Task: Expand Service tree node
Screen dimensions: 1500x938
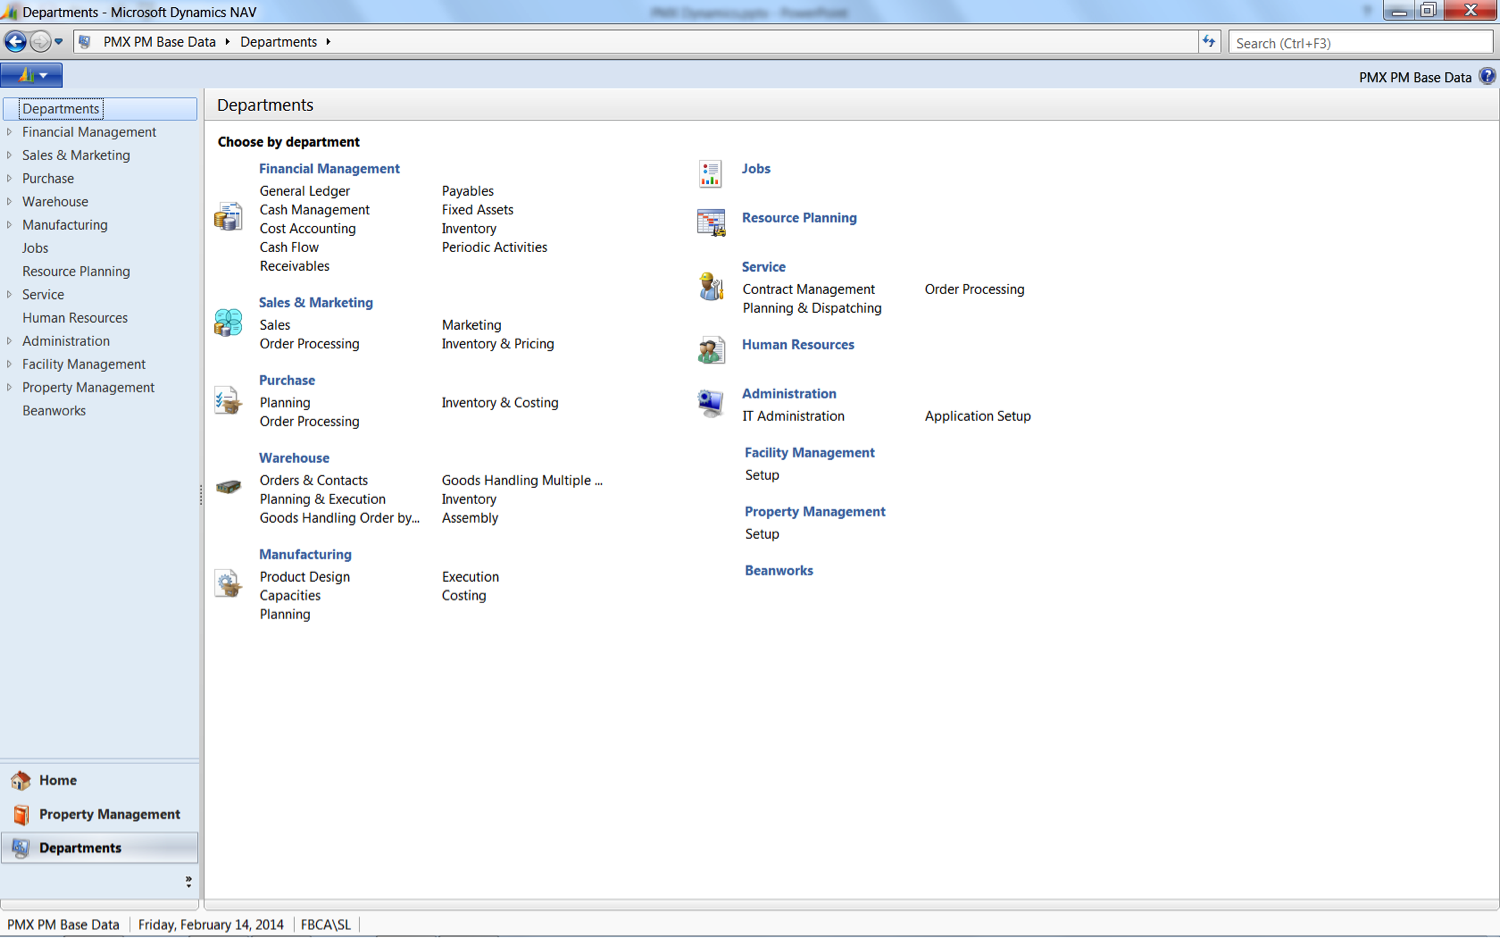Action: [x=10, y=294]
